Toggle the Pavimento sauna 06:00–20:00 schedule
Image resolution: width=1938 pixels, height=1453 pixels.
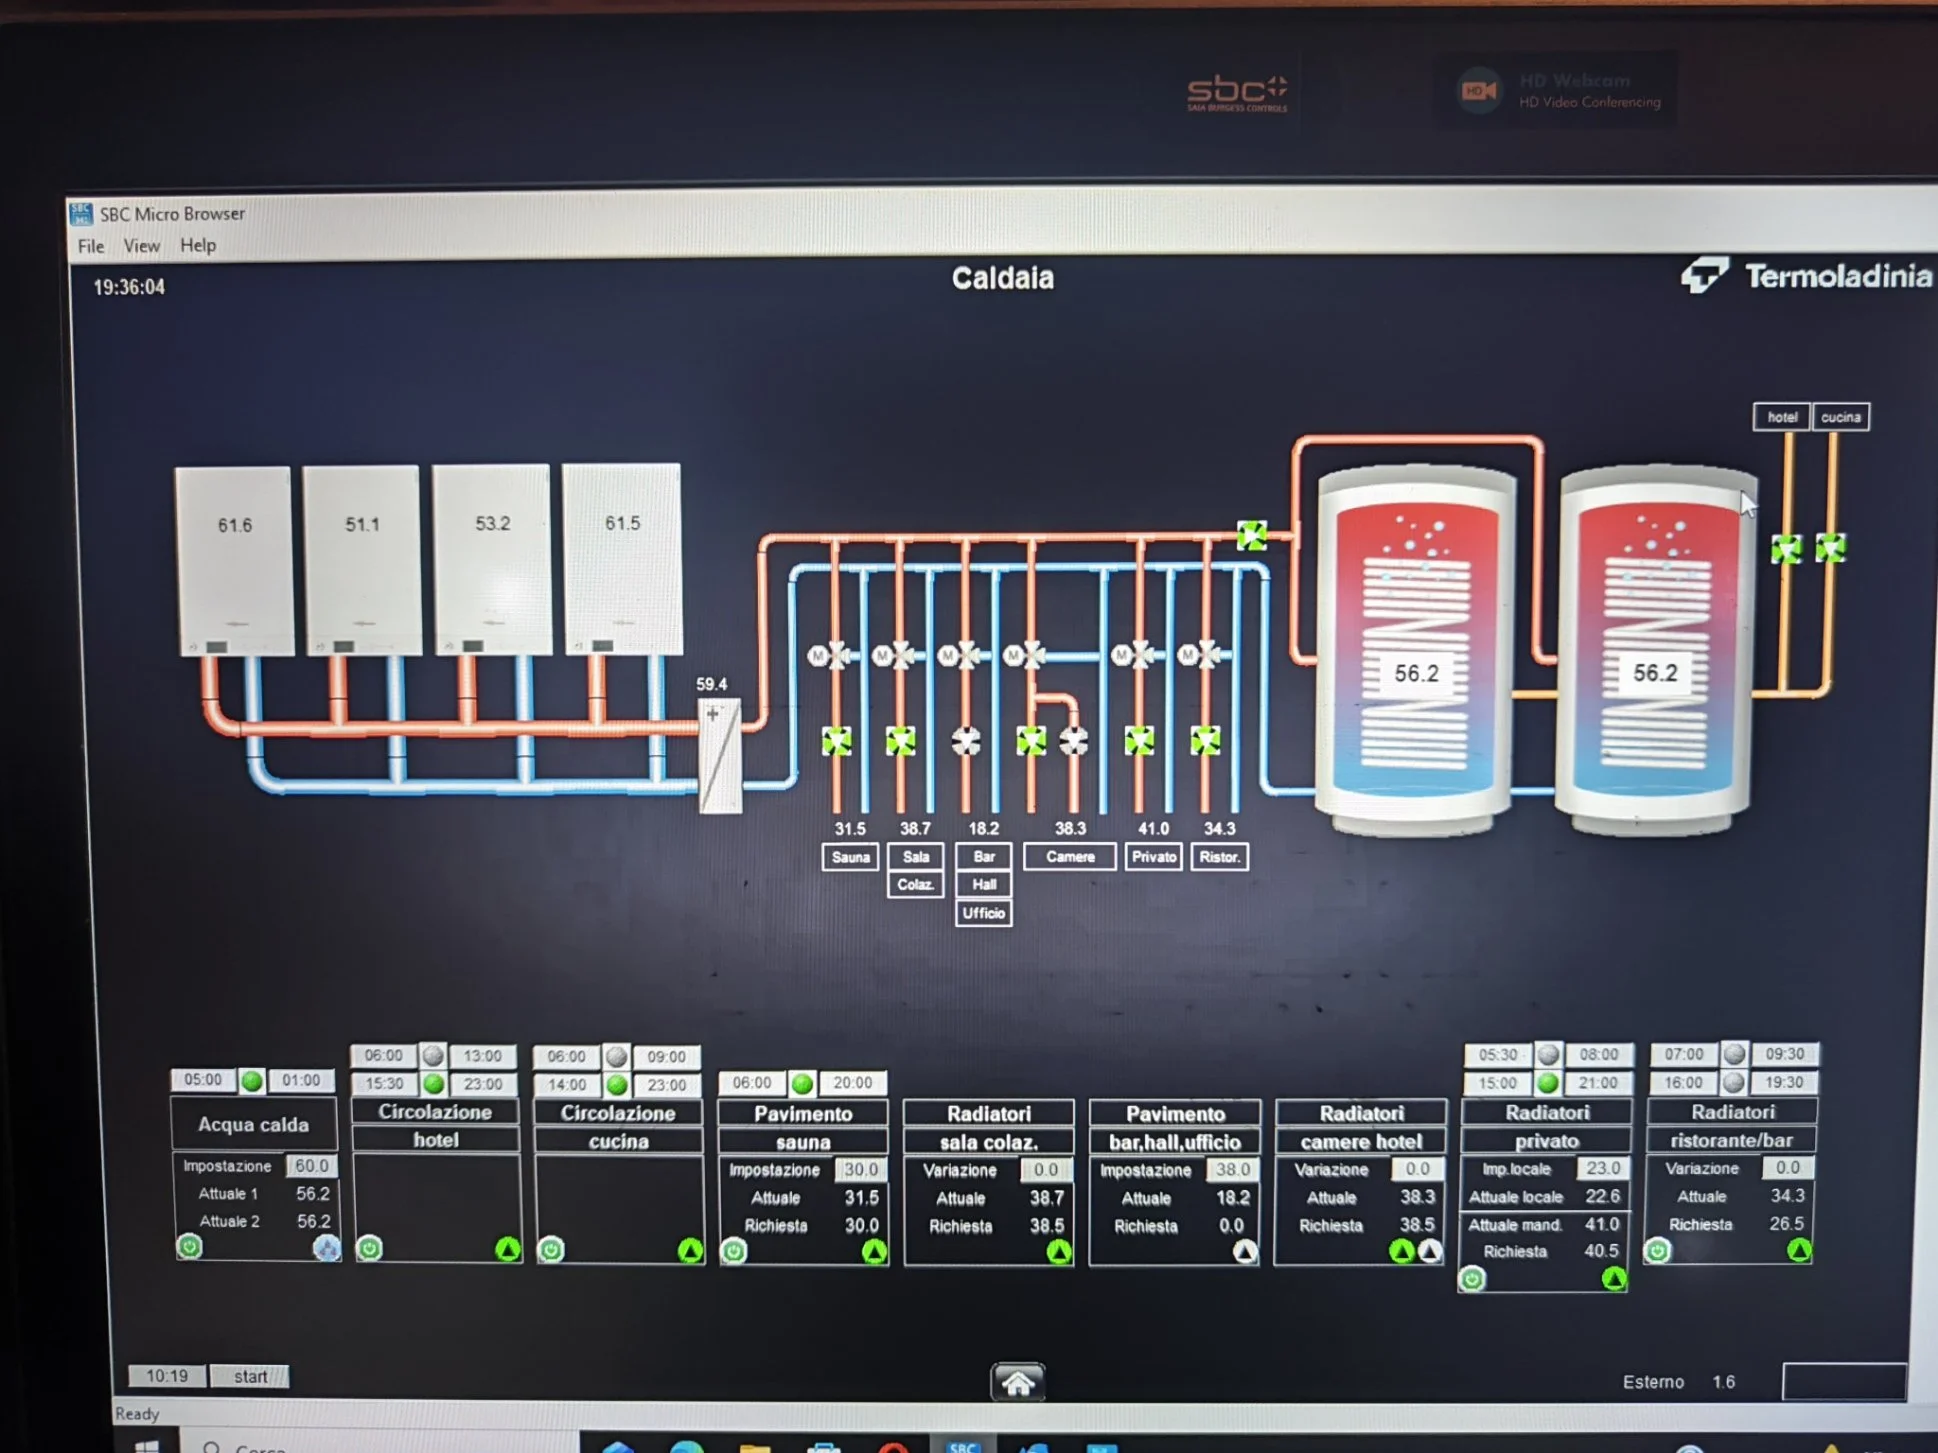tap(802, 1083)
